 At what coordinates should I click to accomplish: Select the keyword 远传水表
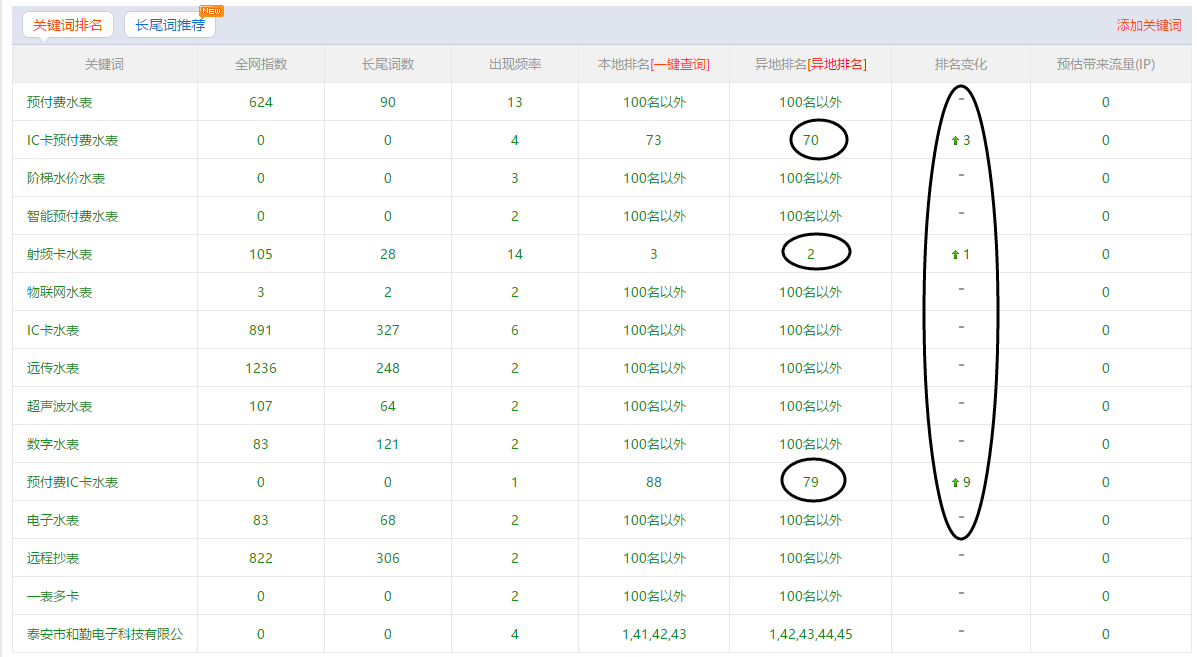[53, 368]
